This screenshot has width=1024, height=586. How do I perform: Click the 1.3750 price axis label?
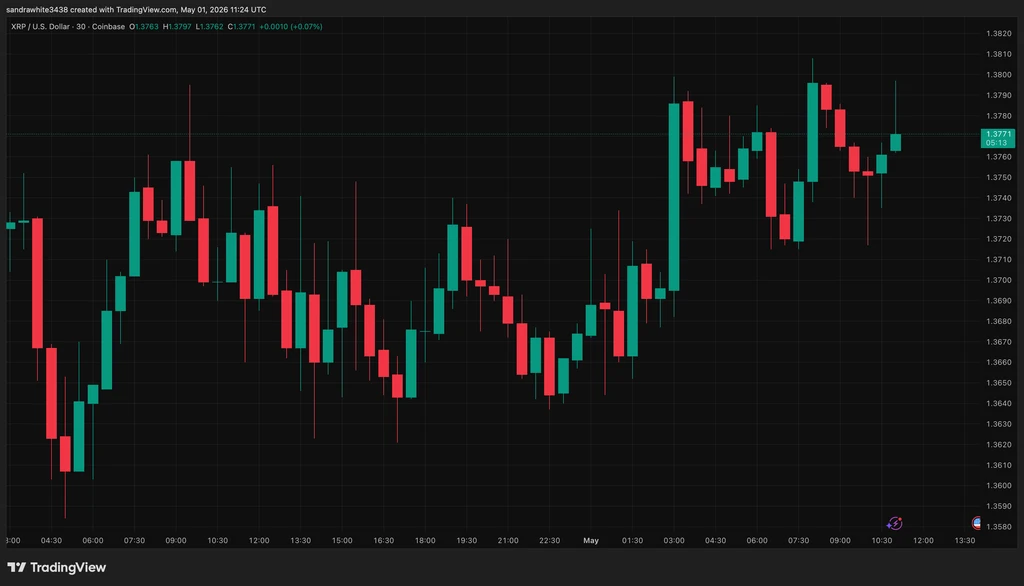[999, 177]
